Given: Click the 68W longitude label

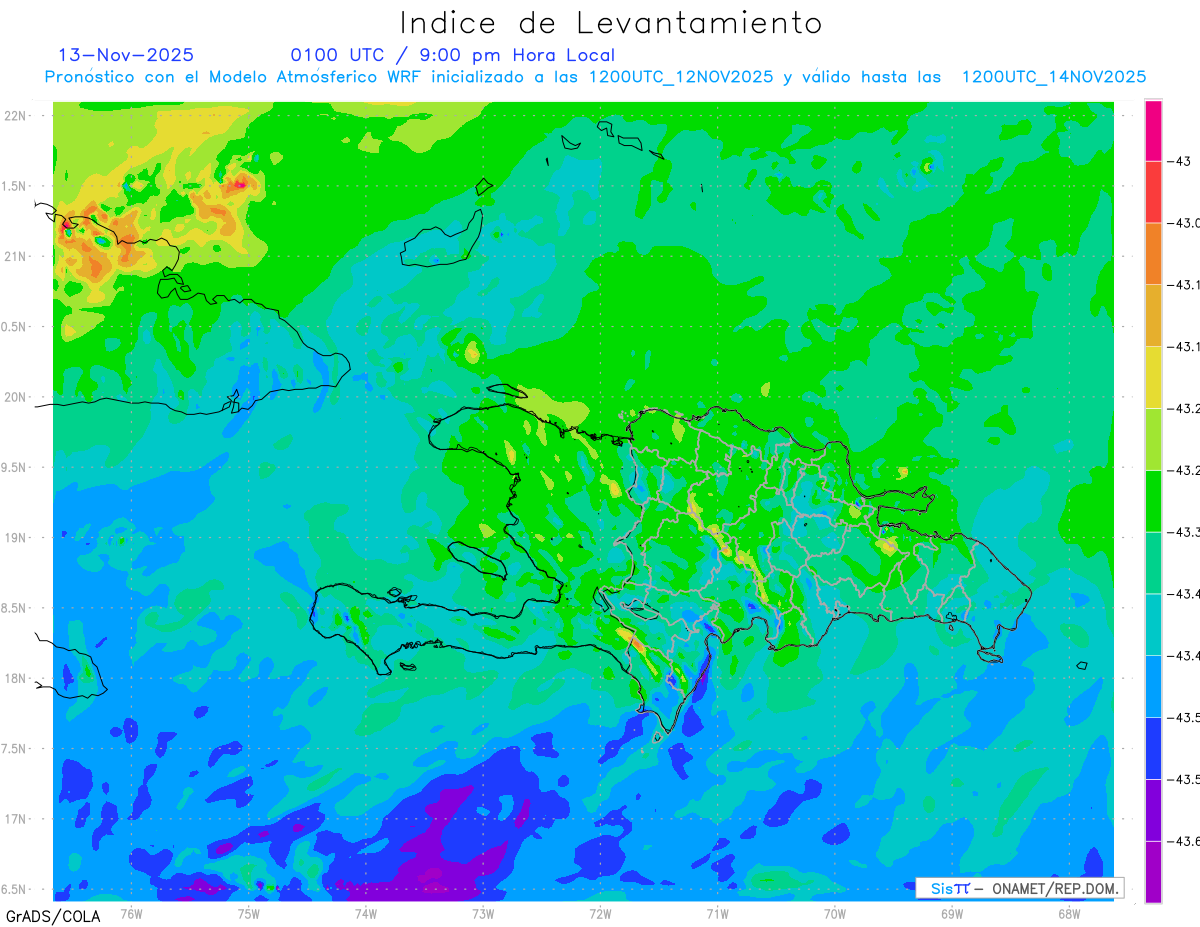Looking at the screenshot, I should [1069, 914].
